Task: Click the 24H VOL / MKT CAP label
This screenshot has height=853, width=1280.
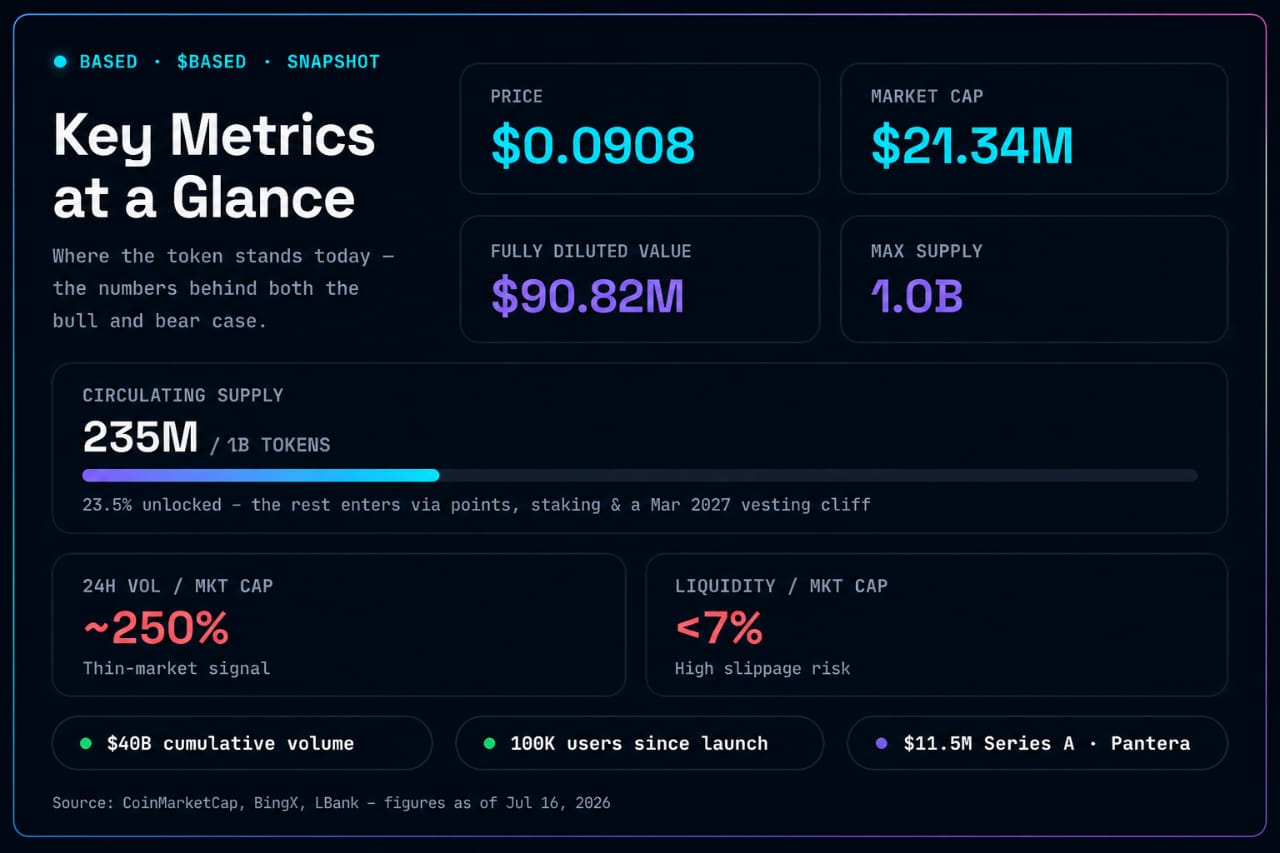Action: coord(177,586)
